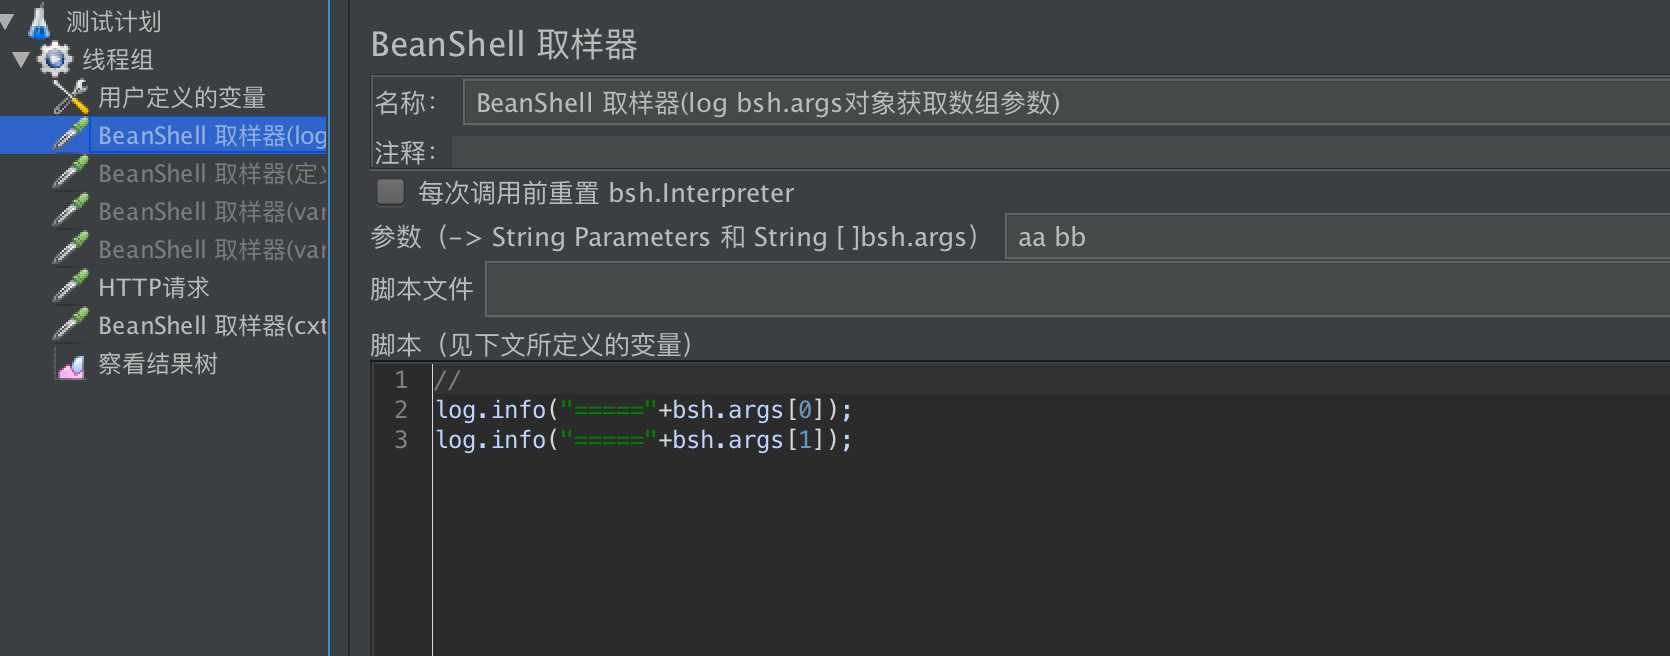The height and width of the screenshot is (656, 1670).
Task: Collapse the 线程组 tree node
Action: pos(18,59)
